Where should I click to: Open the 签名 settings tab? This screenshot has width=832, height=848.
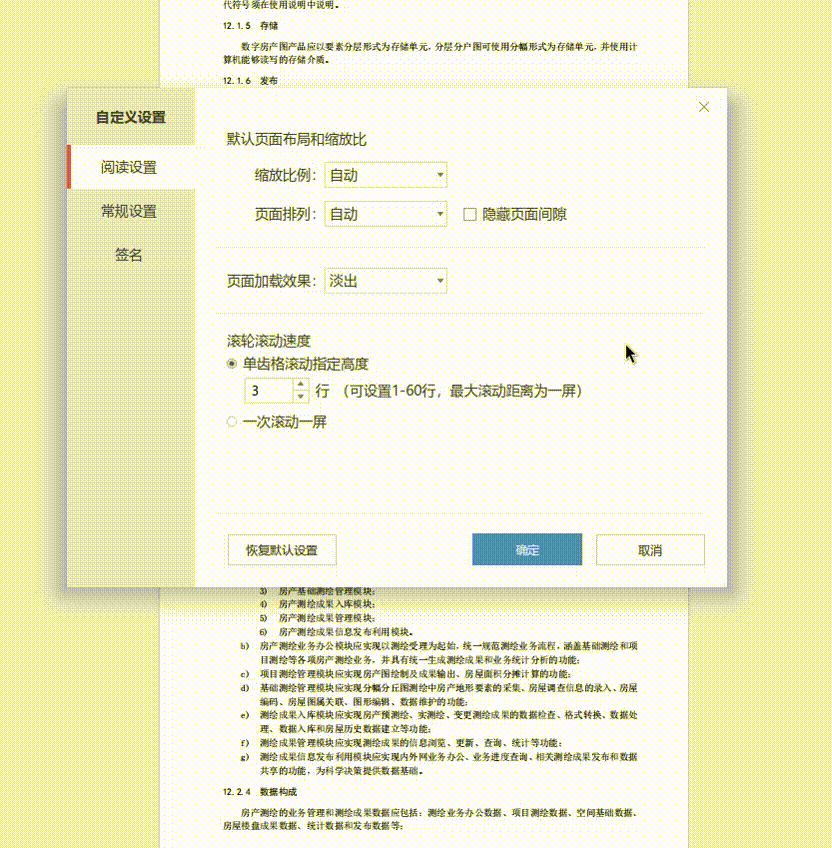coord(131,254)
